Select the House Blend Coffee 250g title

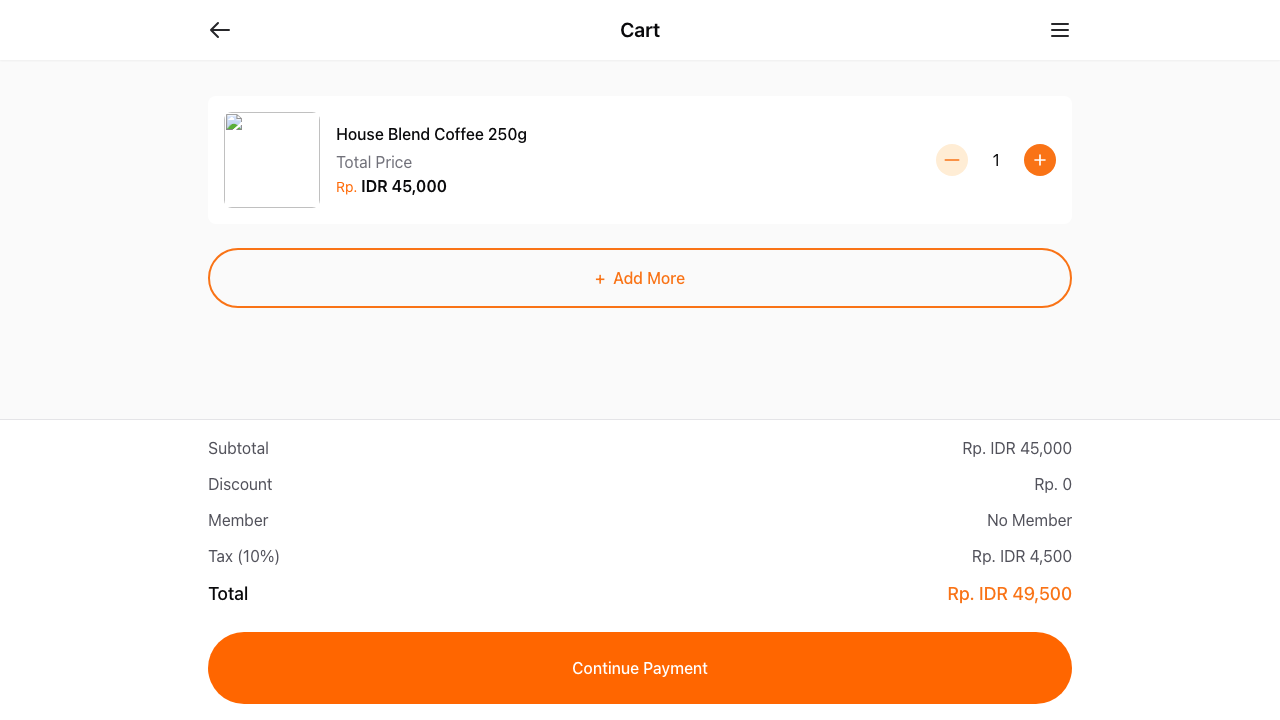coord(431,134)
